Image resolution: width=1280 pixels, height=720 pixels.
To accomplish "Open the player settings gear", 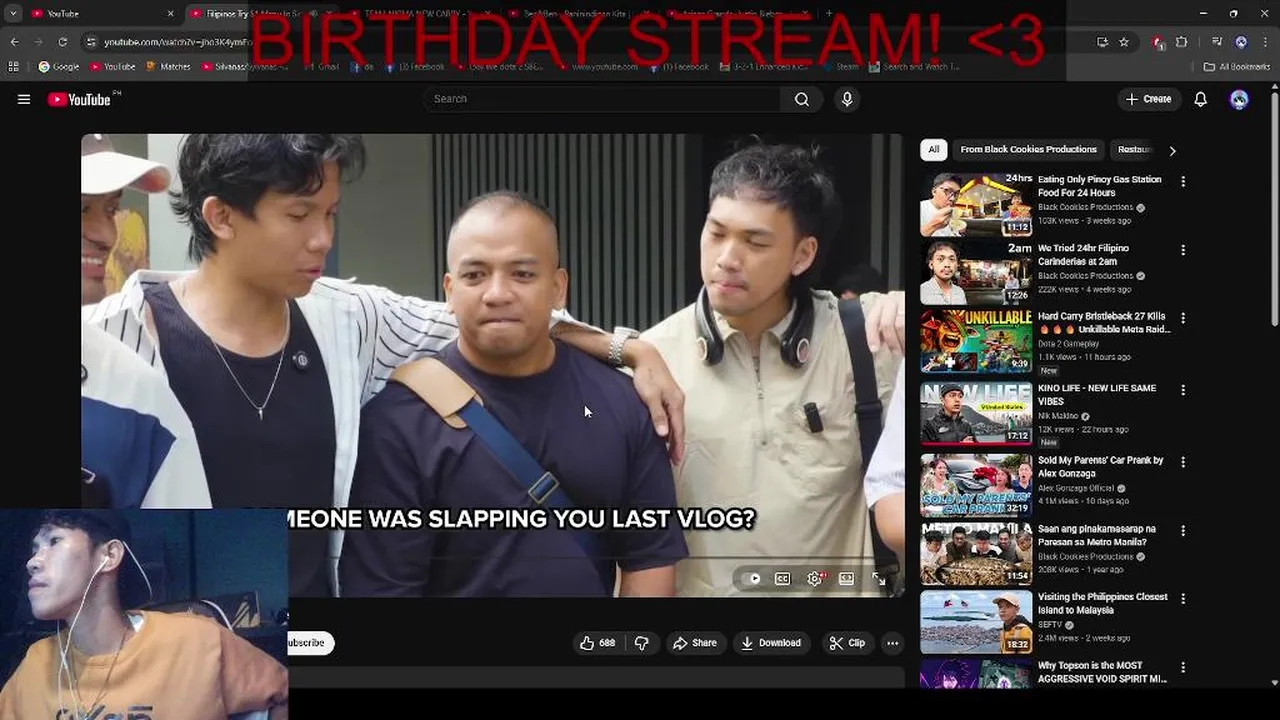I will (x=815, y=578).
